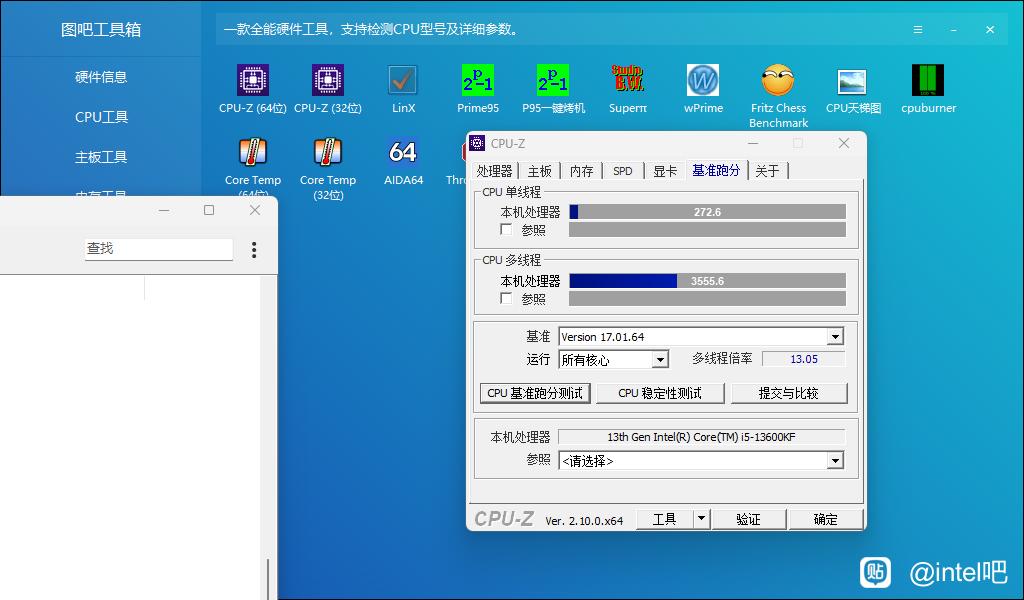This screenshot has height=600, width=1024.
Task: Click the 验证 button
Action: coord(748,519)
